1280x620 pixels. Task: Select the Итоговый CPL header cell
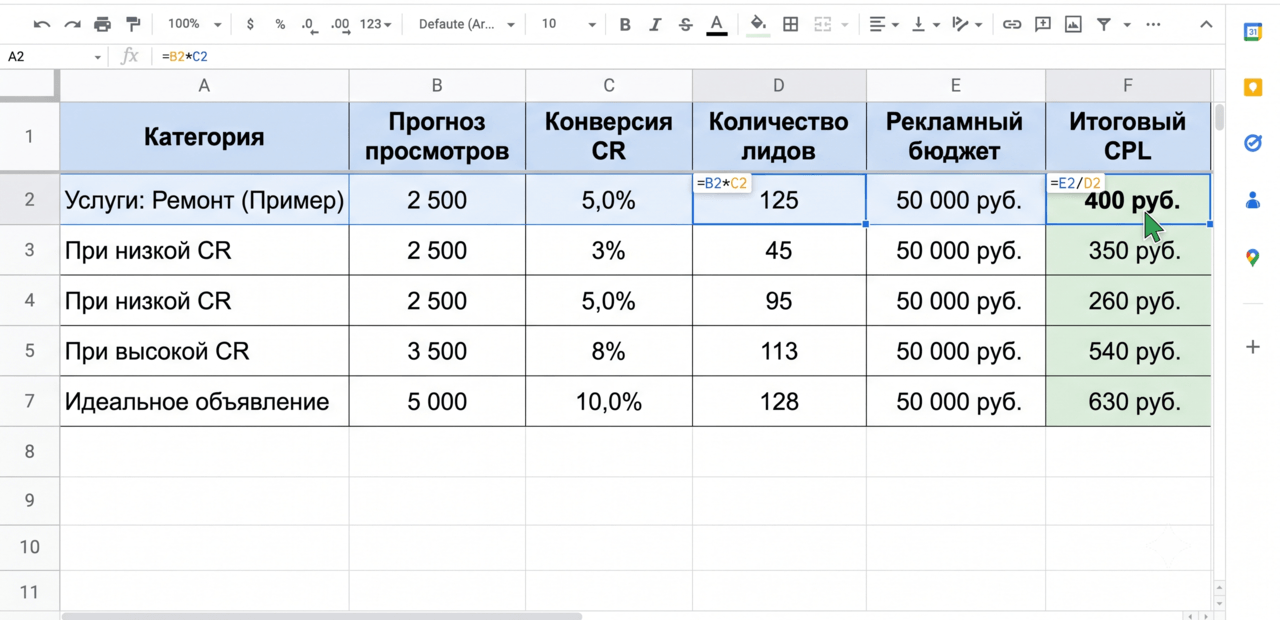tap(1128, 137)
